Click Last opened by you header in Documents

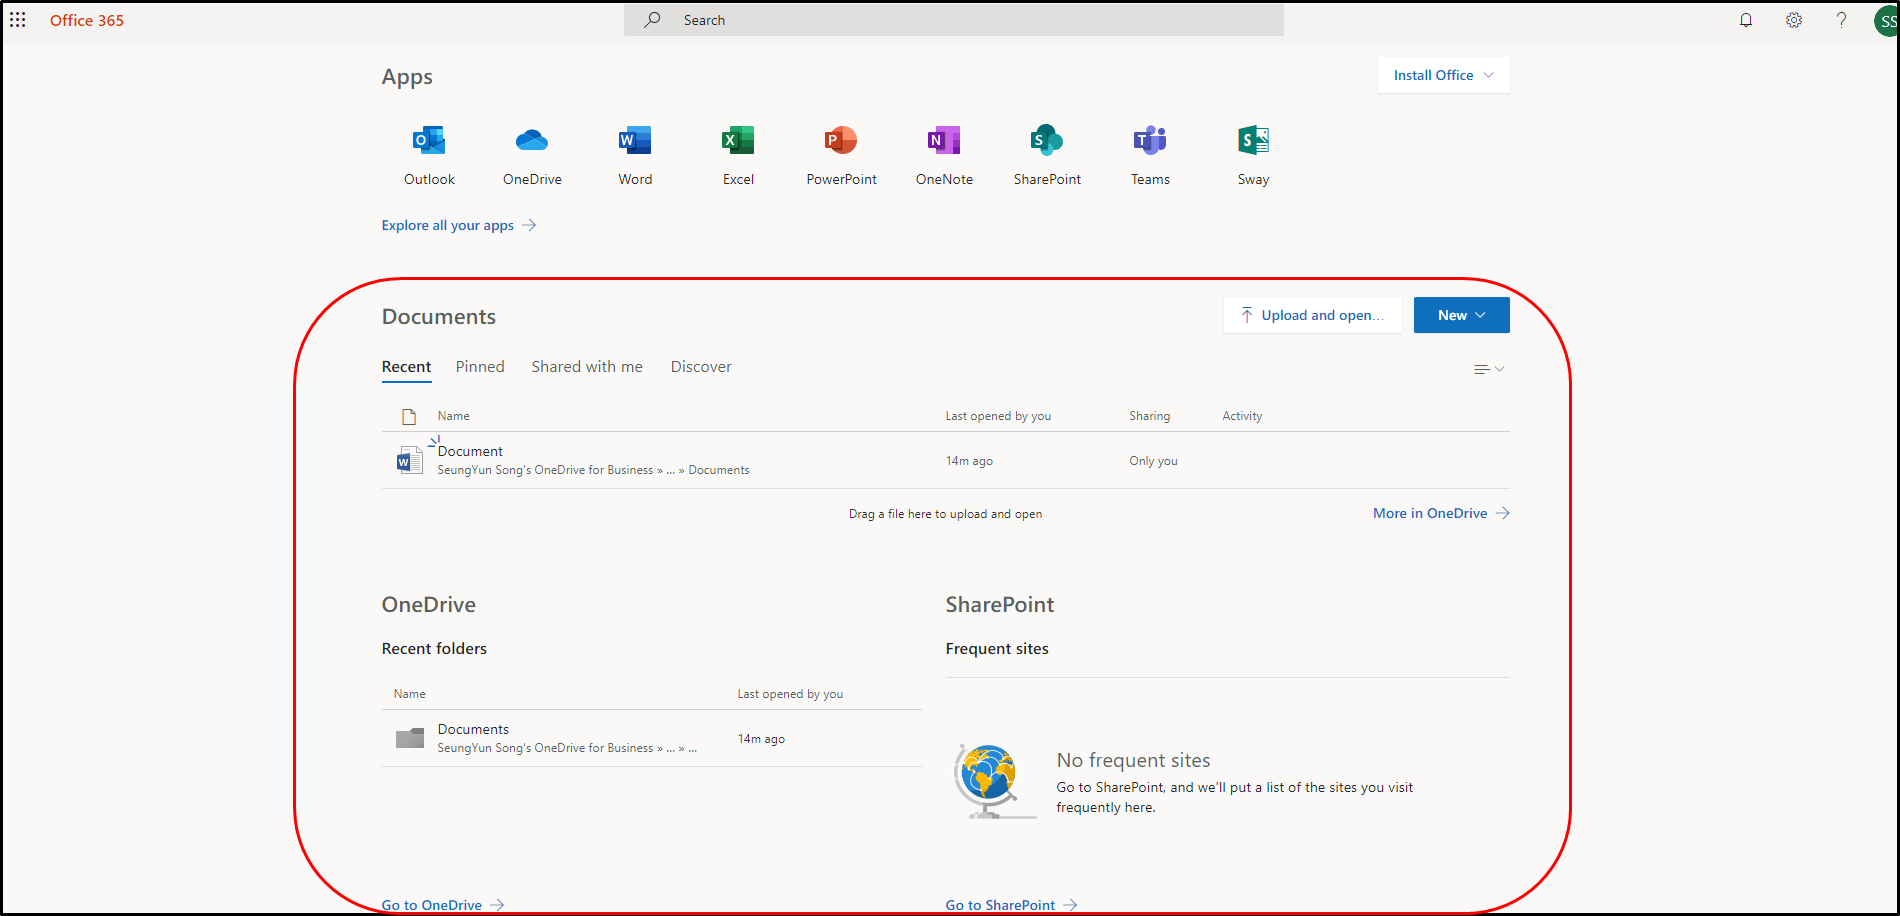(x=998, y=416)
